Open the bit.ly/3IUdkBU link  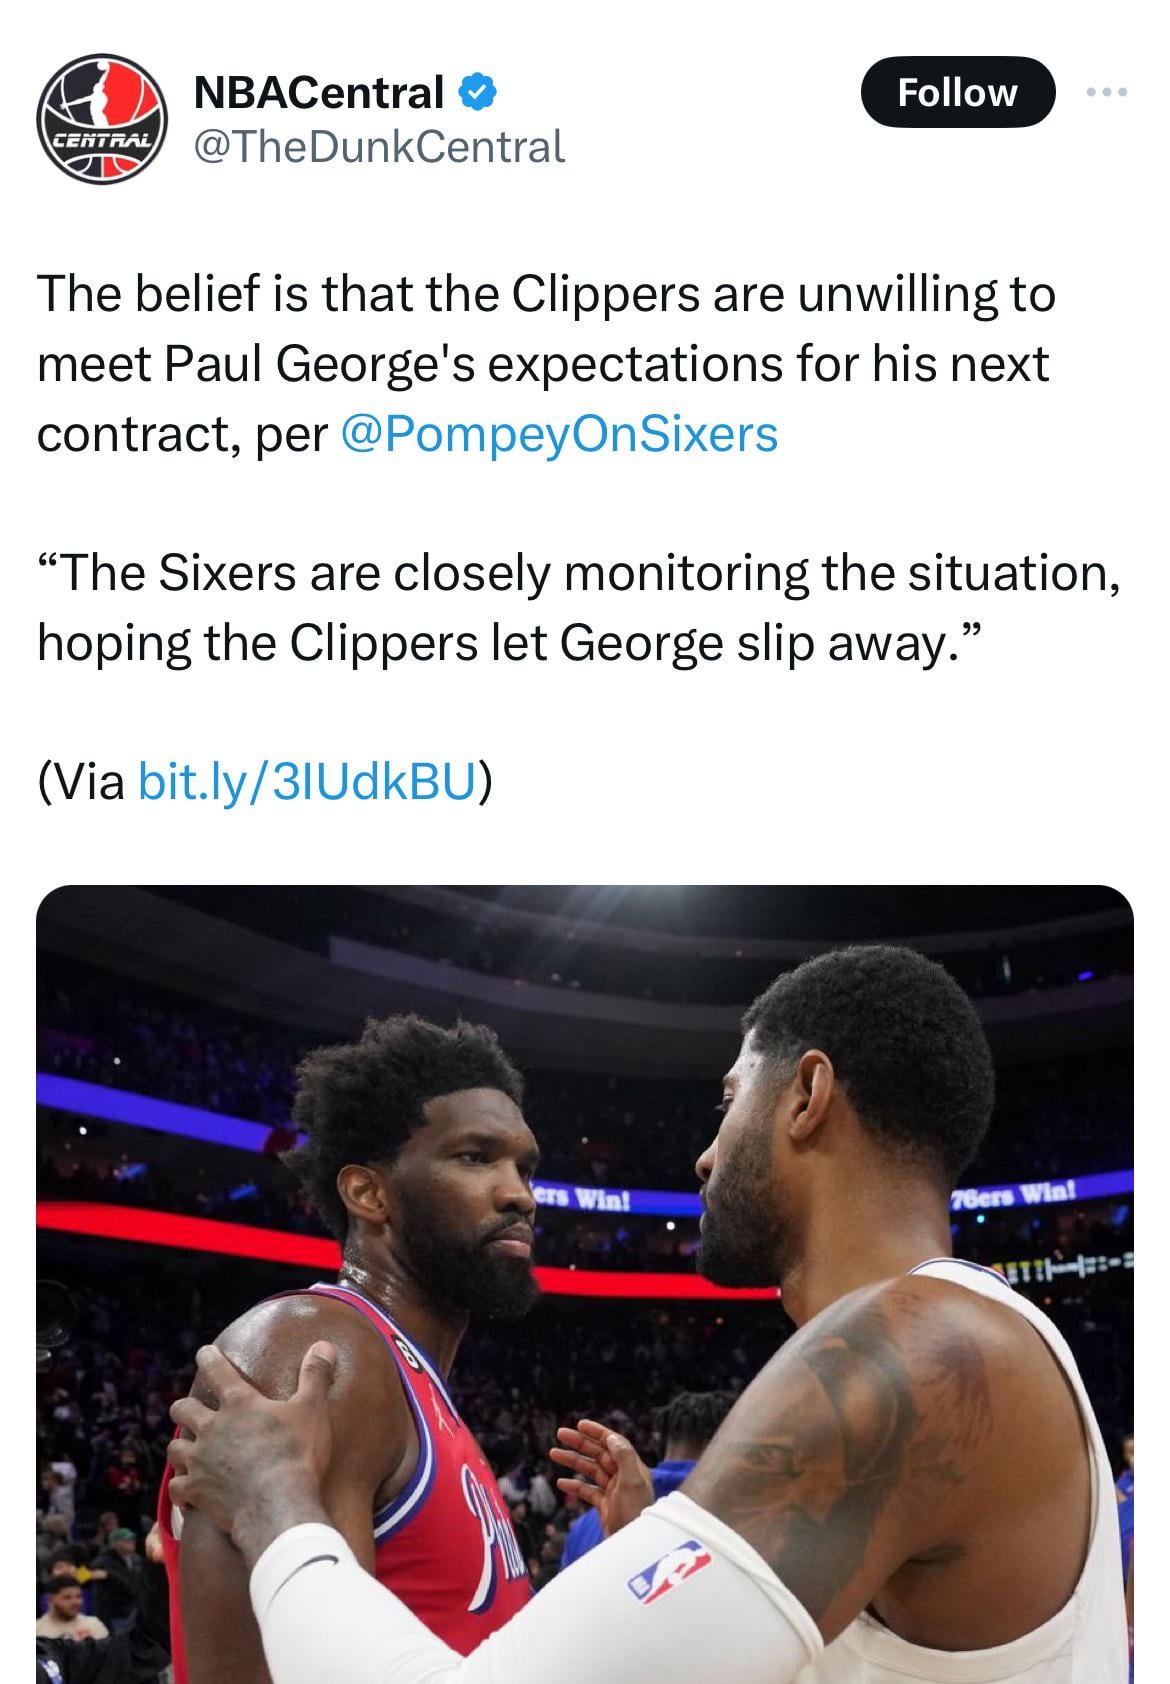(306, 781)
